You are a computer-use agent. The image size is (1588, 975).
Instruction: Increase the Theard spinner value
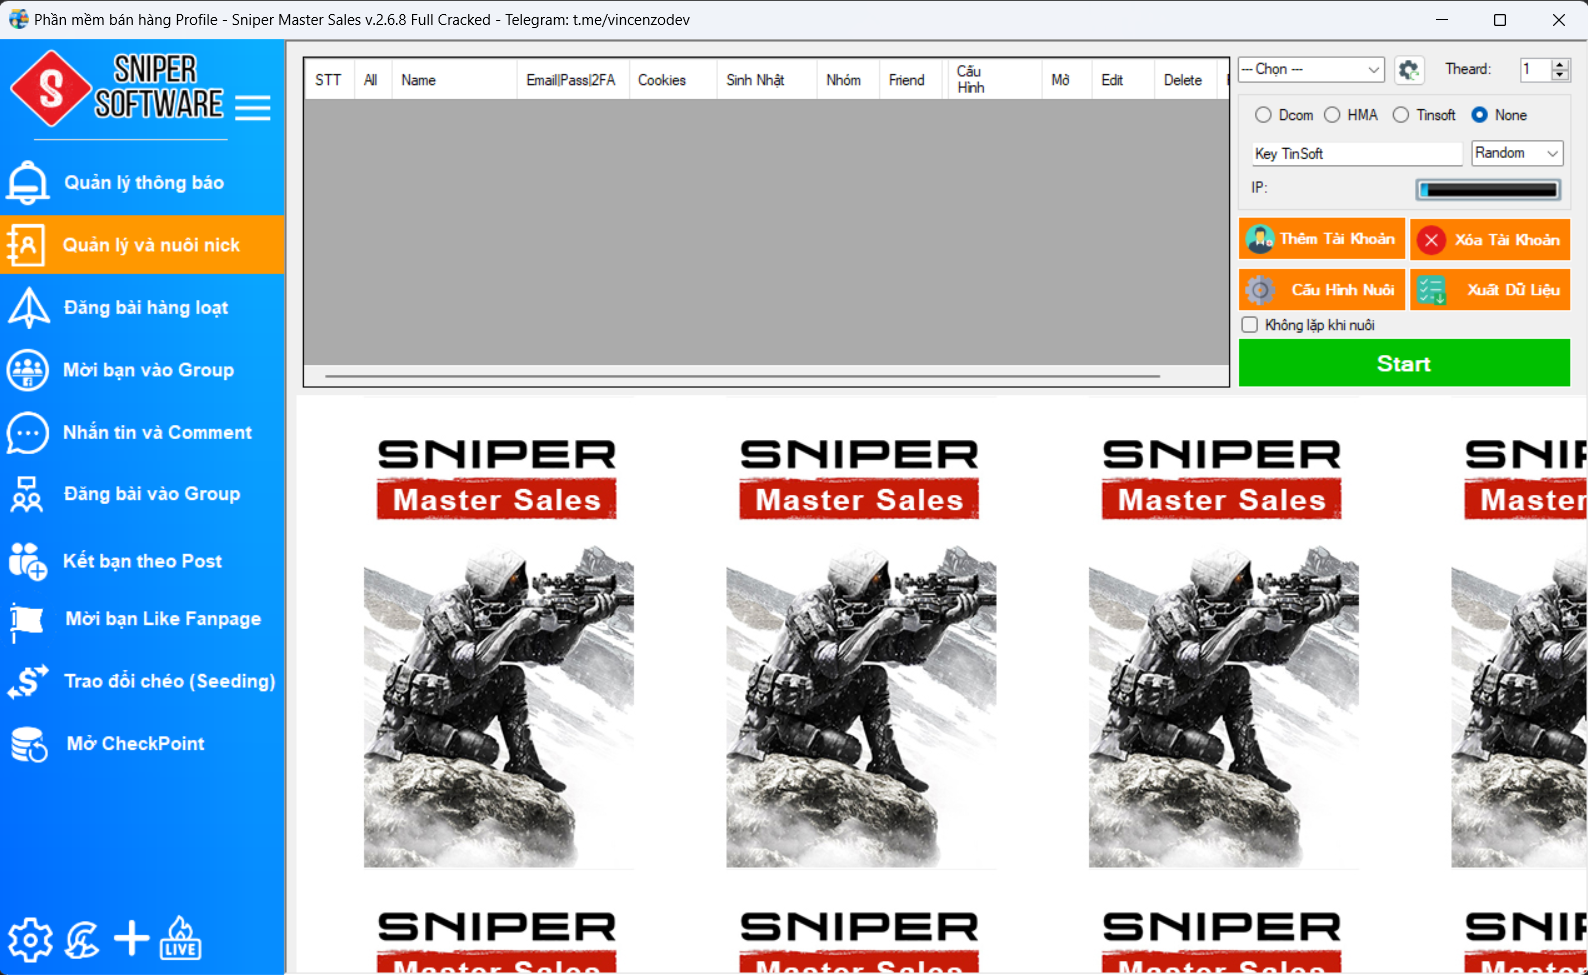point(1560,64)
